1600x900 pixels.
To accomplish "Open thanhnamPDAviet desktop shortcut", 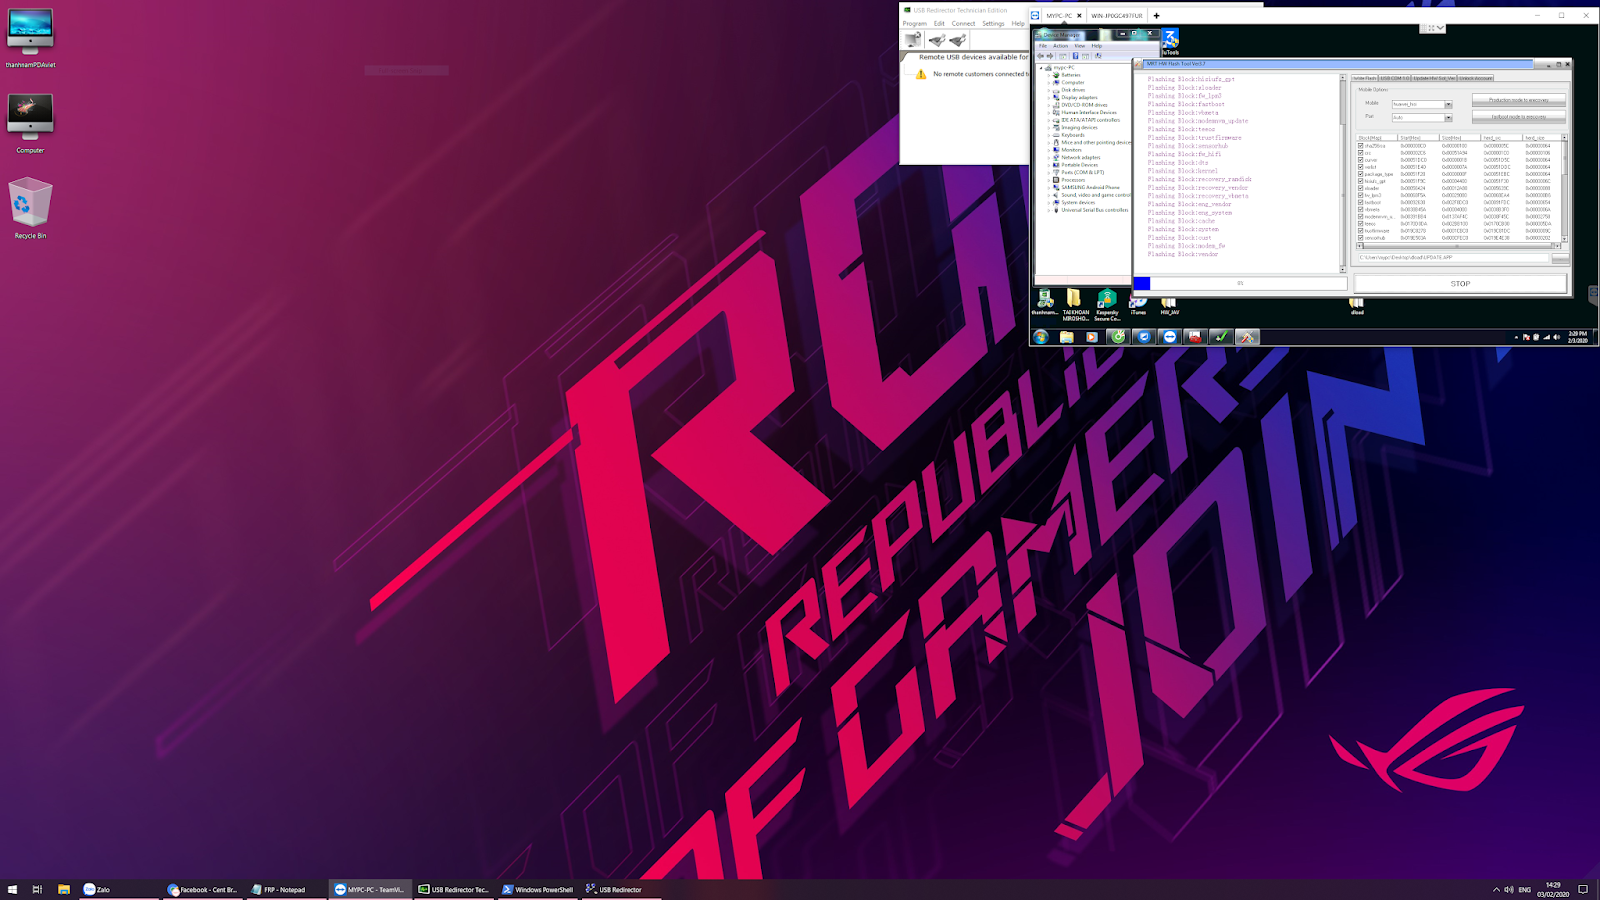I will (30, 39).
